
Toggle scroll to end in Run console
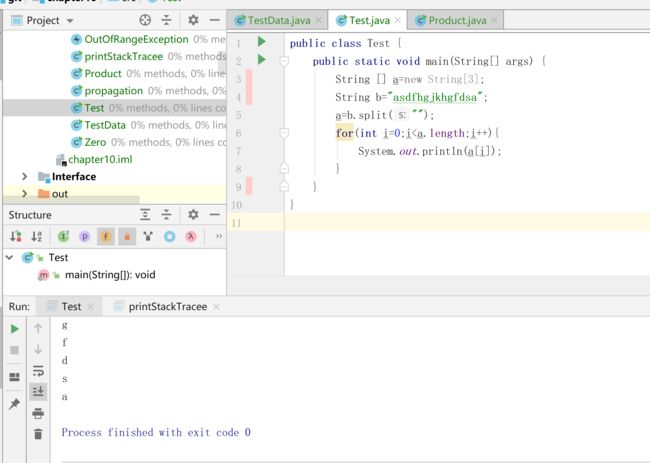[x=38, y=392]
